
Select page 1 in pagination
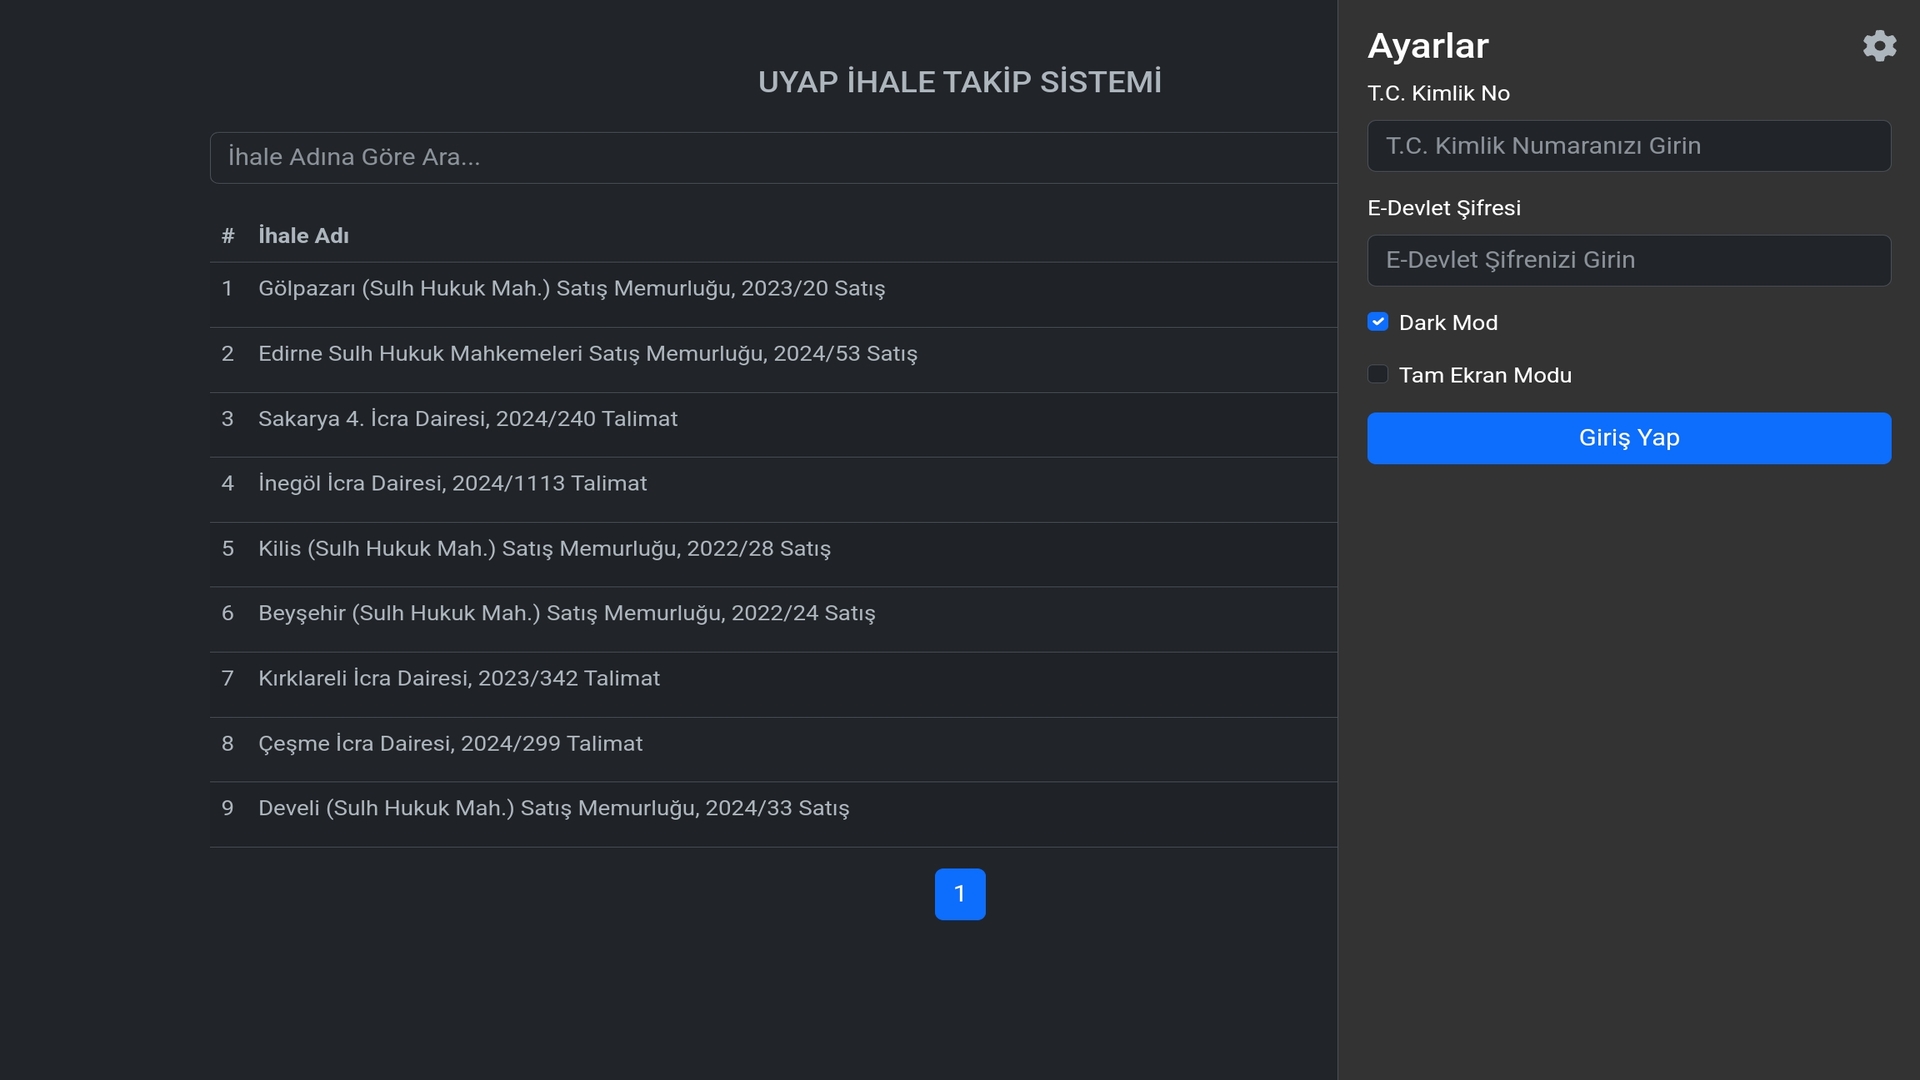tap(960, 894)
